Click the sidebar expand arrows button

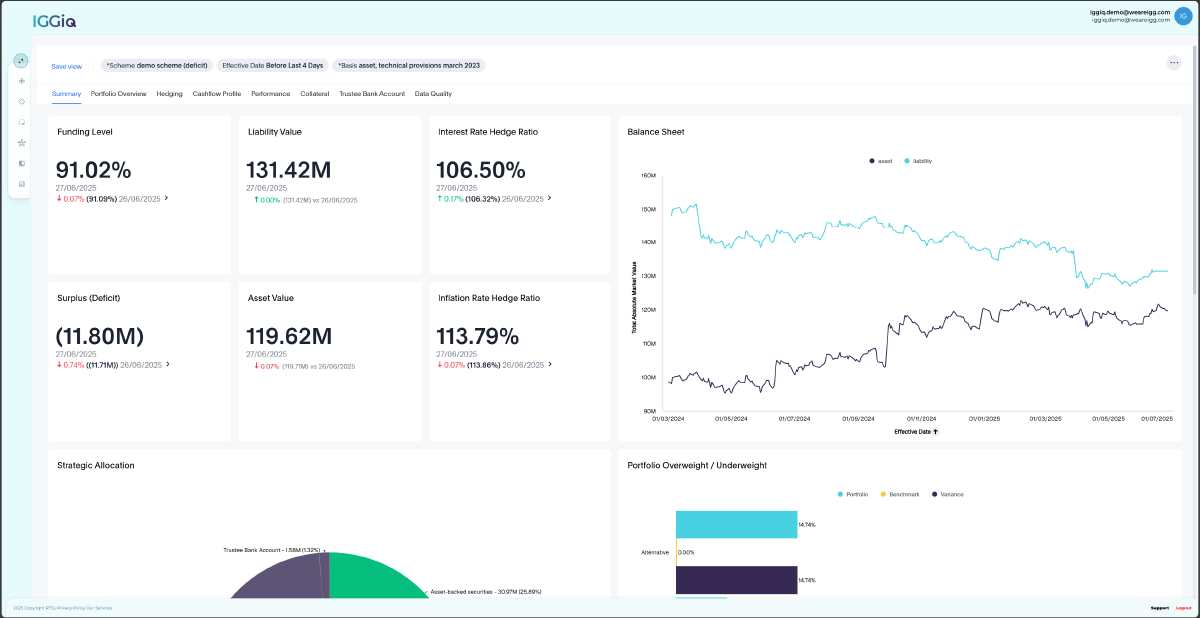tap(21, 61)
